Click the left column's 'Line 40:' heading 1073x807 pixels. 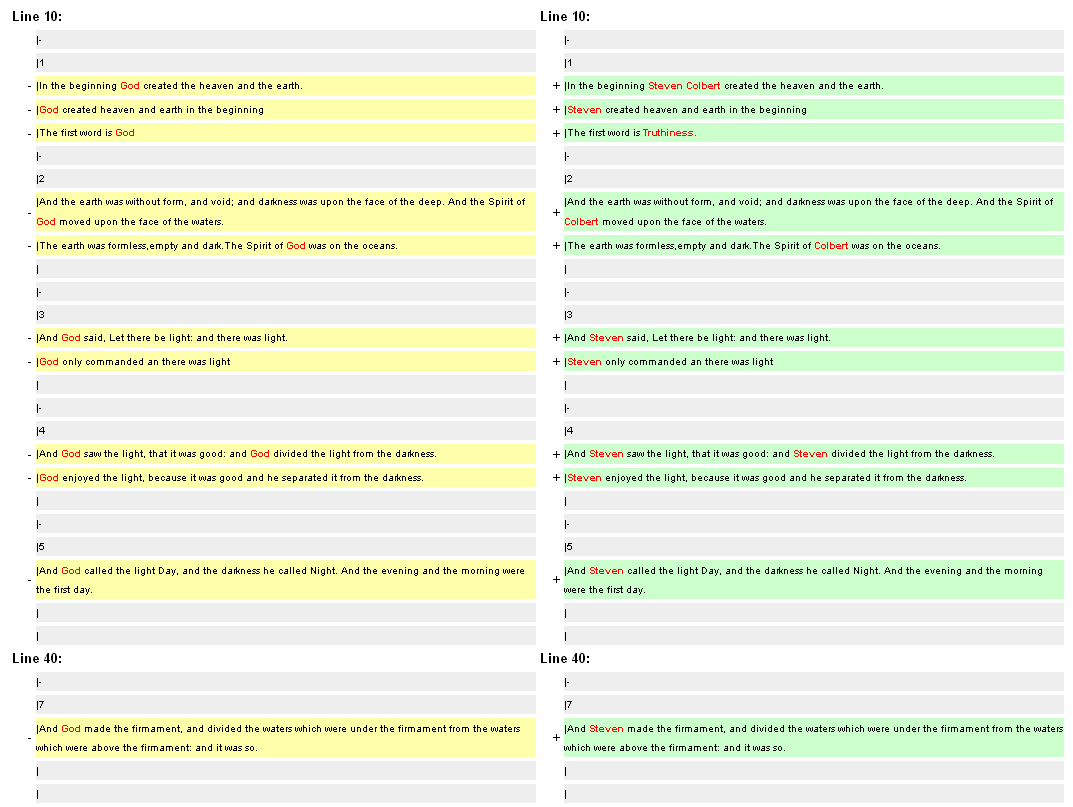37,658
